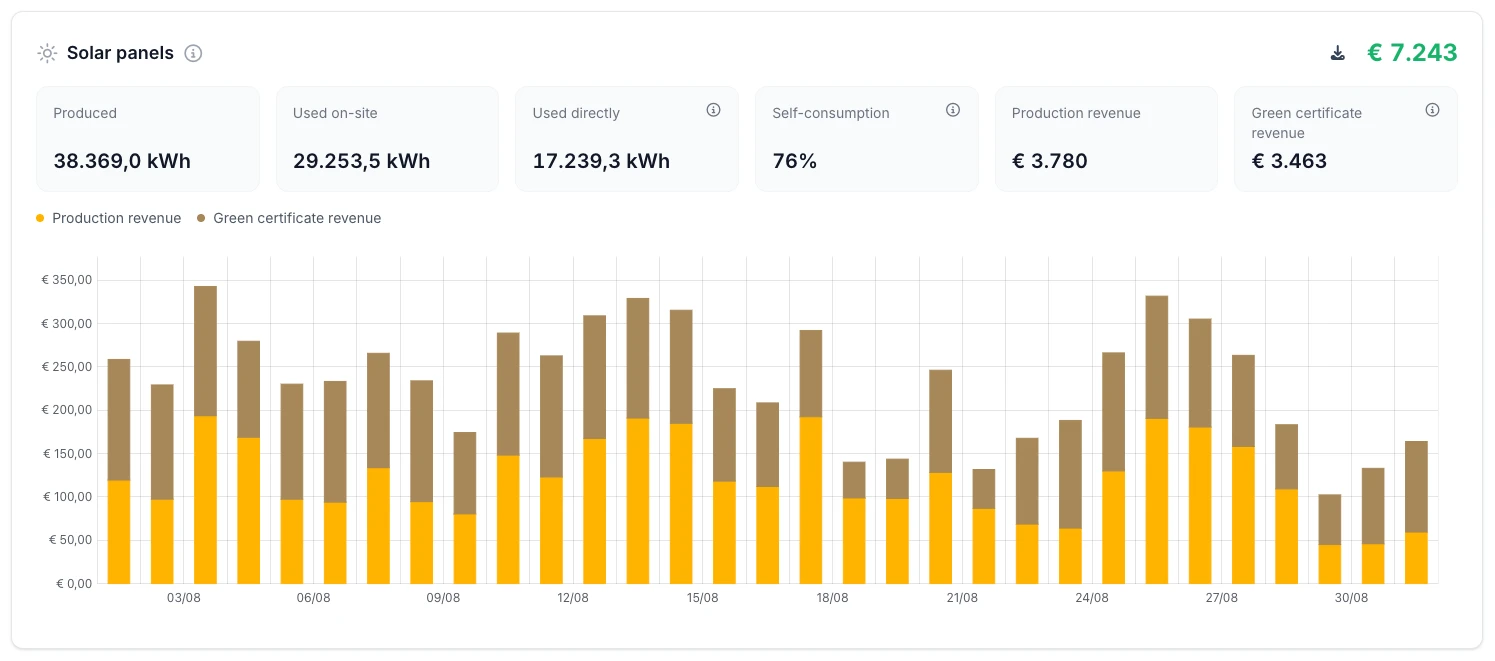
Task: Click the € 7.243 total amount
Action: pos(1412,53)
